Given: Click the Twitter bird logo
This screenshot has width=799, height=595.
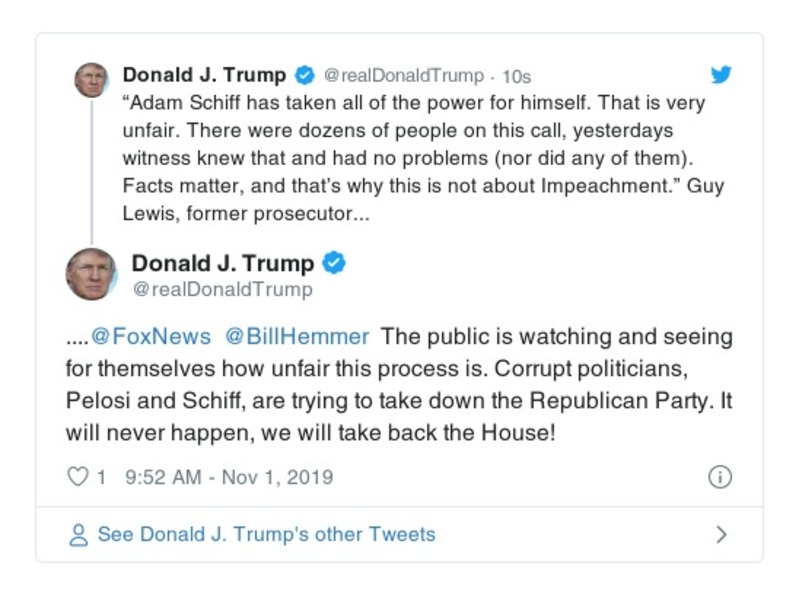Looking at the screenshot, I should [721, 75].
